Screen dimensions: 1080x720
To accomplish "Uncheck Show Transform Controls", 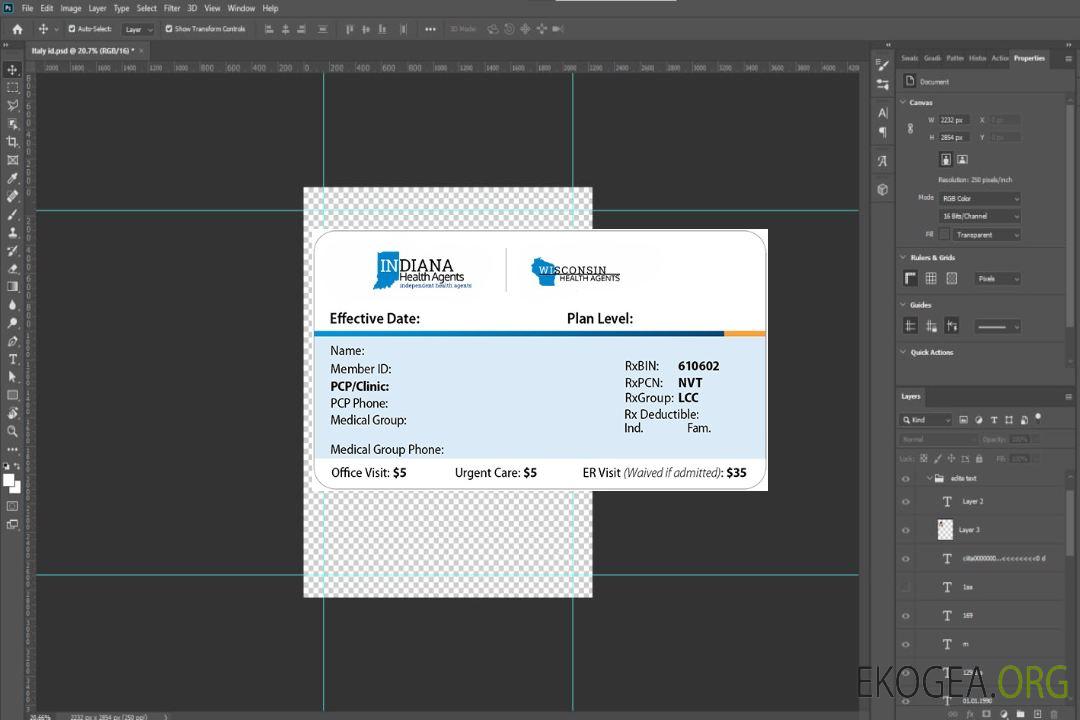I will [169, 29].
